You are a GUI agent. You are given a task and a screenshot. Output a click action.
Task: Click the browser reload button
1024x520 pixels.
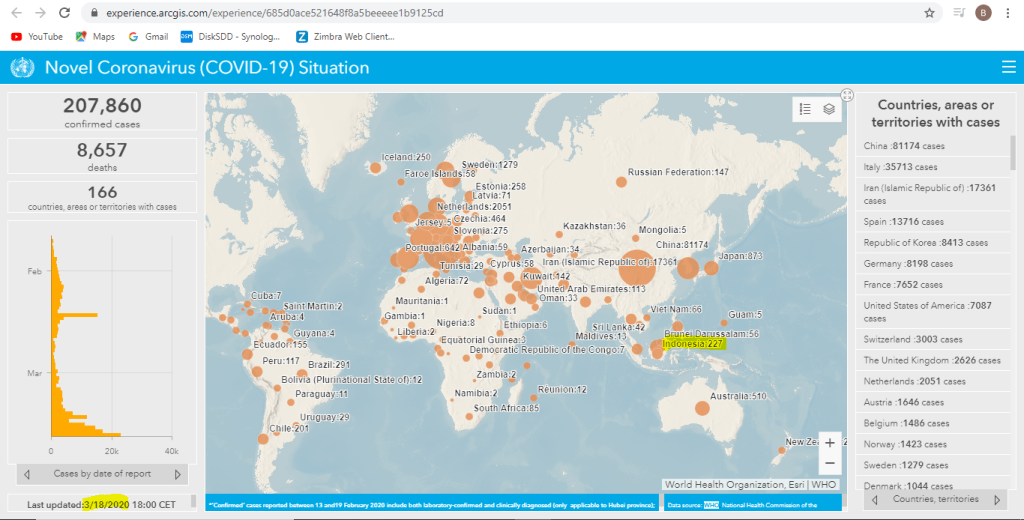(64, 13)
